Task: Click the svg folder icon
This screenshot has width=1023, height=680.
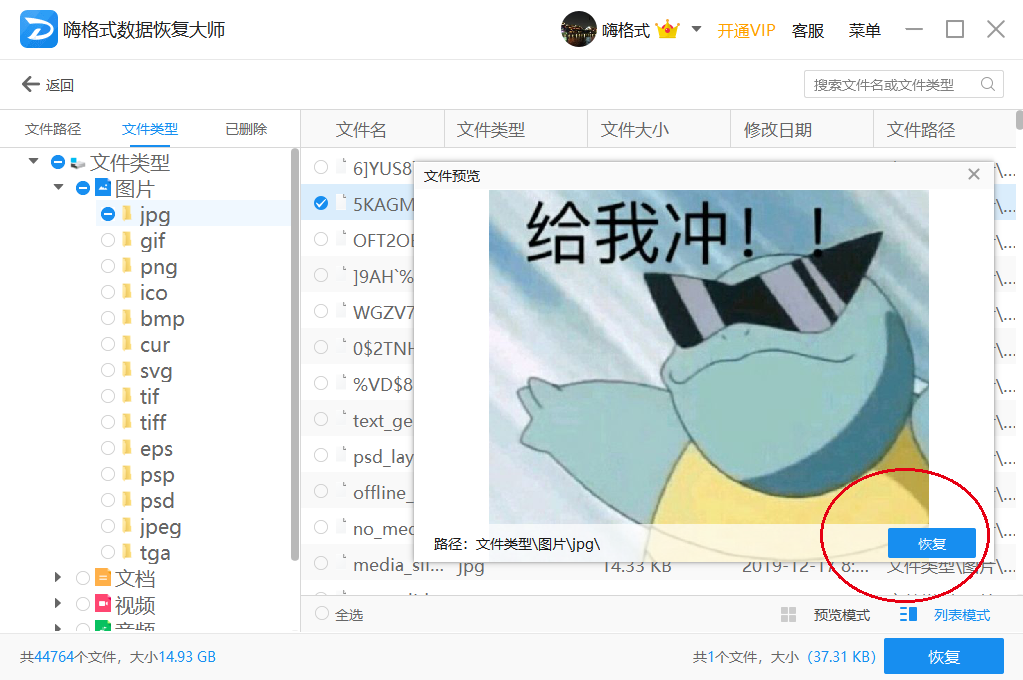Action: (x=127, y=369)
